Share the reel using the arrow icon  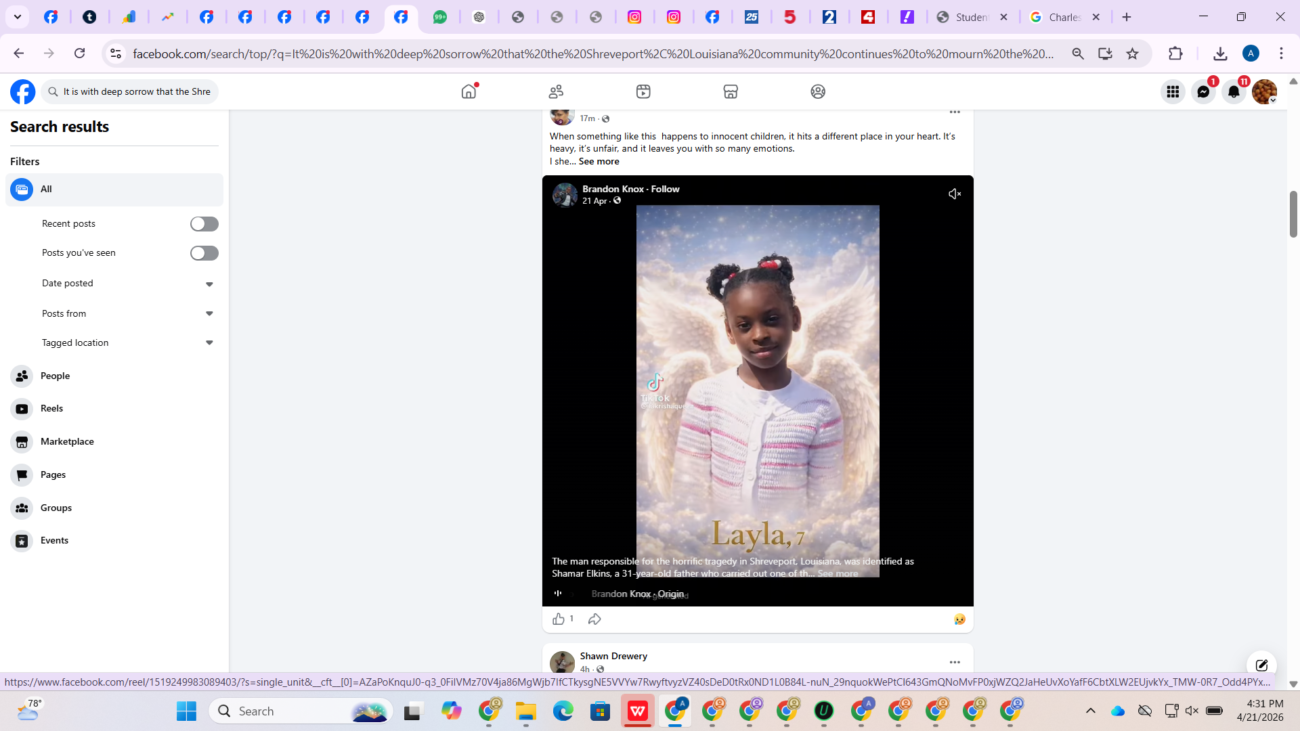[x=594, y=619]
